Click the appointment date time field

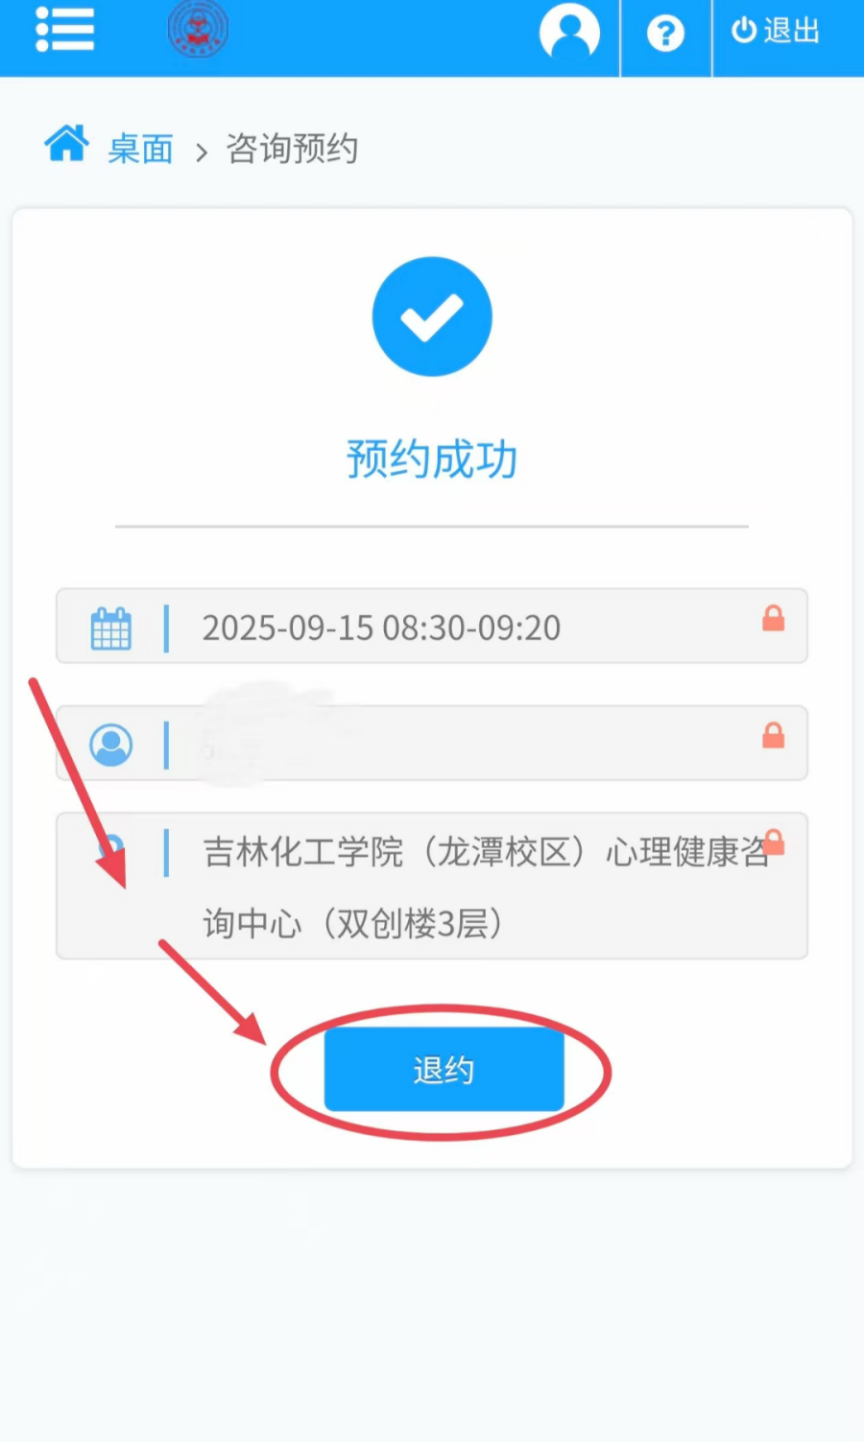pyautogui.click(x=432, y=626)
